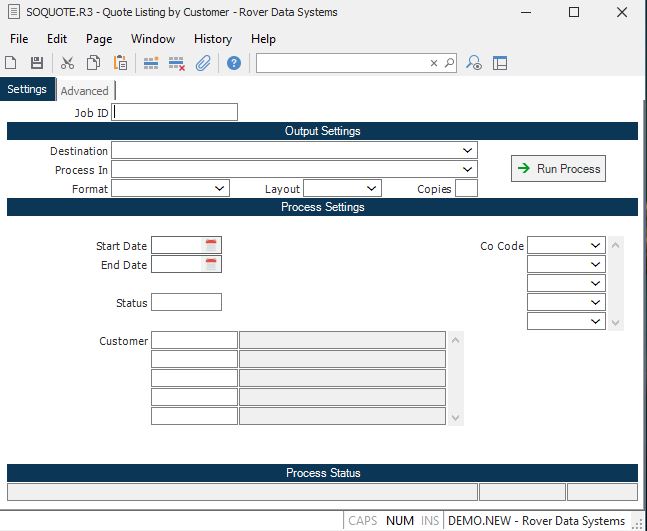
Task: Open attachments with the paperclip icon
Action: tap(202, 63)
